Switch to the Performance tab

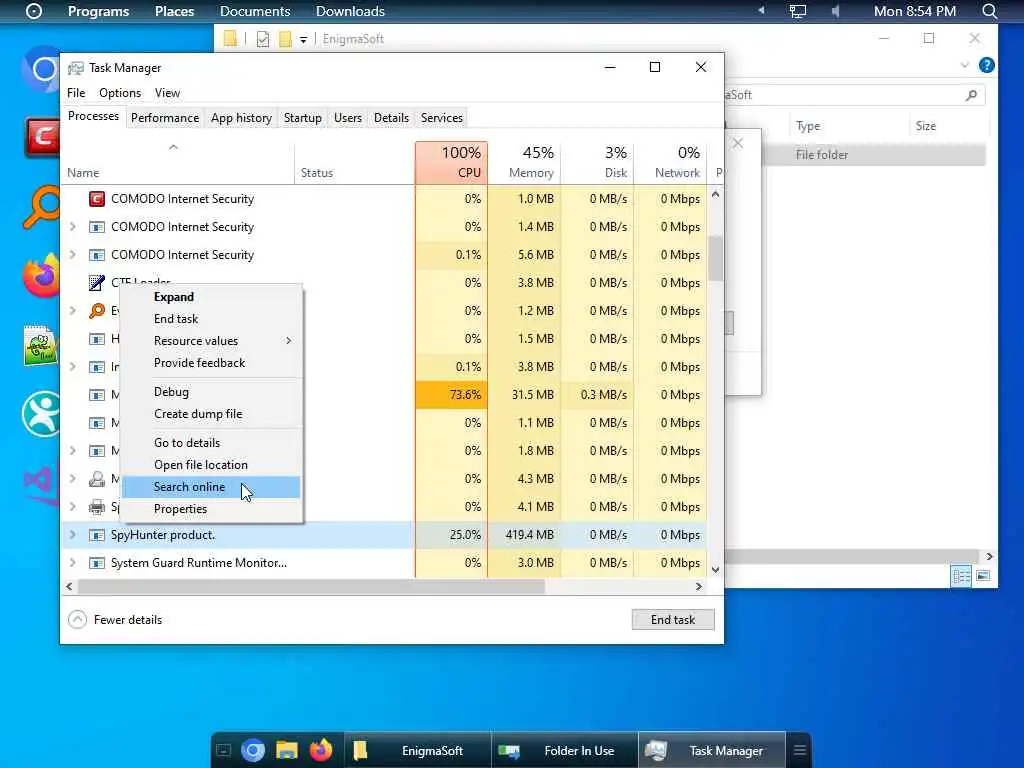(165, 118)
